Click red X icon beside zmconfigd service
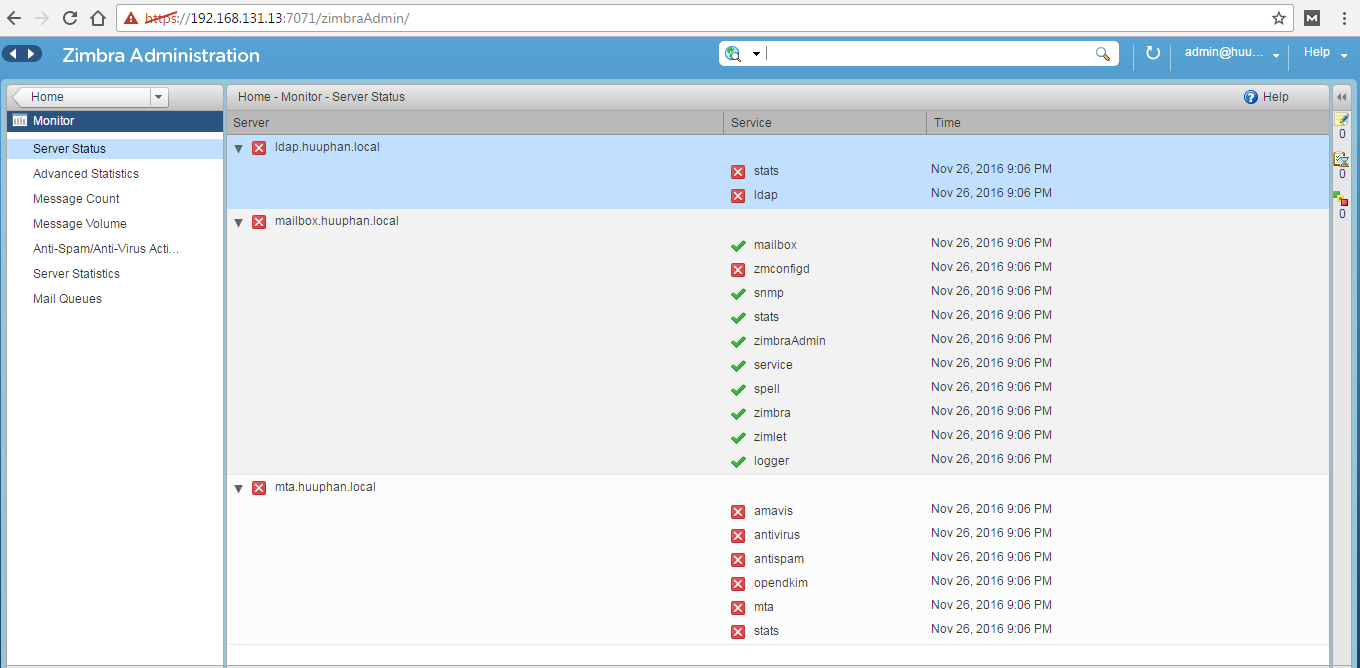1360x668 pixels. click(738, 270)
